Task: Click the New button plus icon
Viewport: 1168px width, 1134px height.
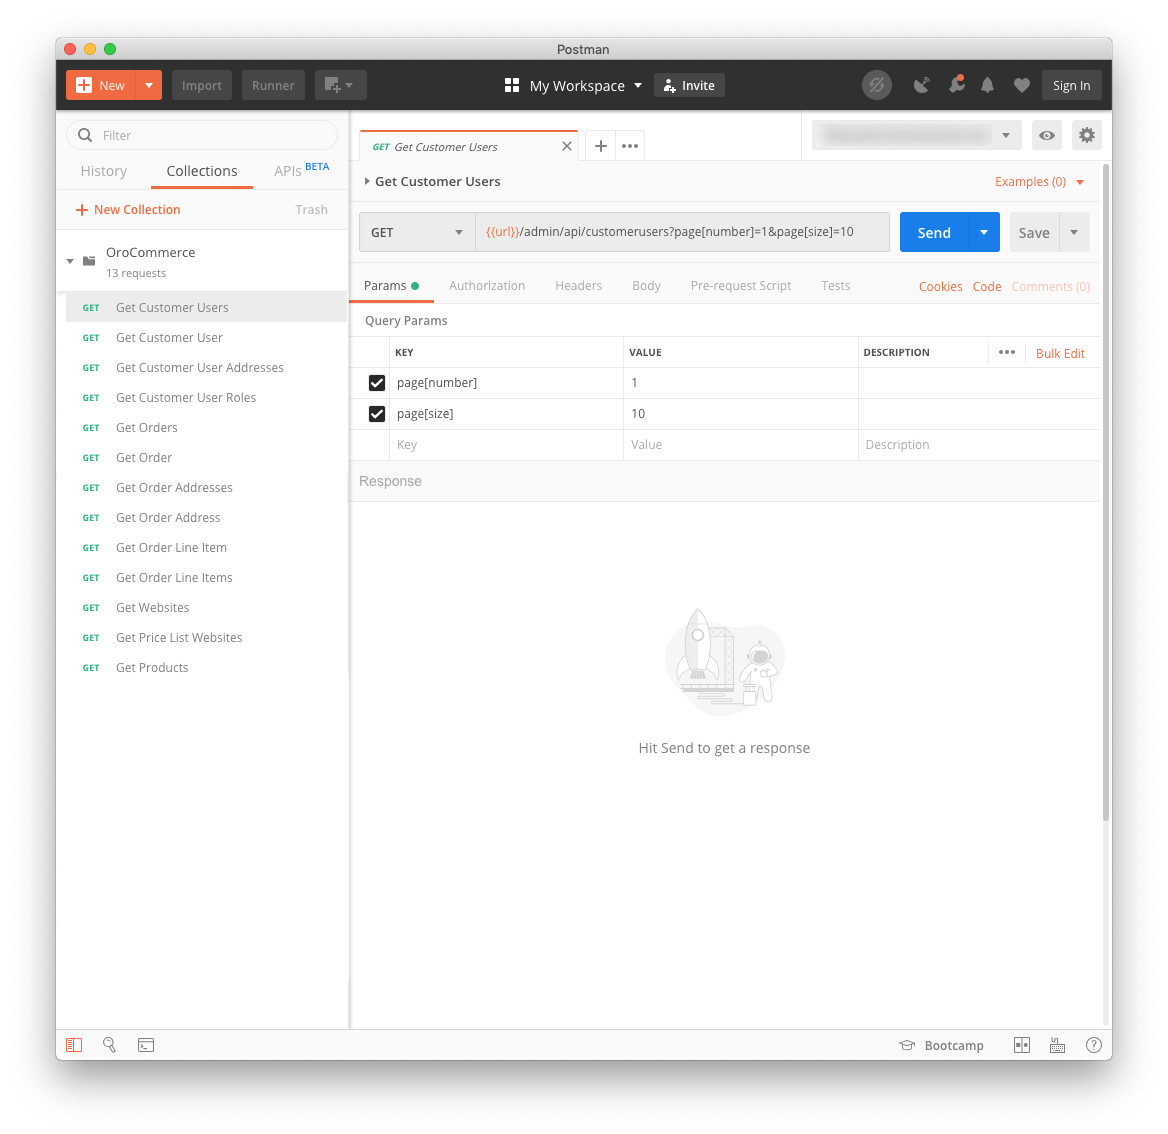Action: (84, 86)
